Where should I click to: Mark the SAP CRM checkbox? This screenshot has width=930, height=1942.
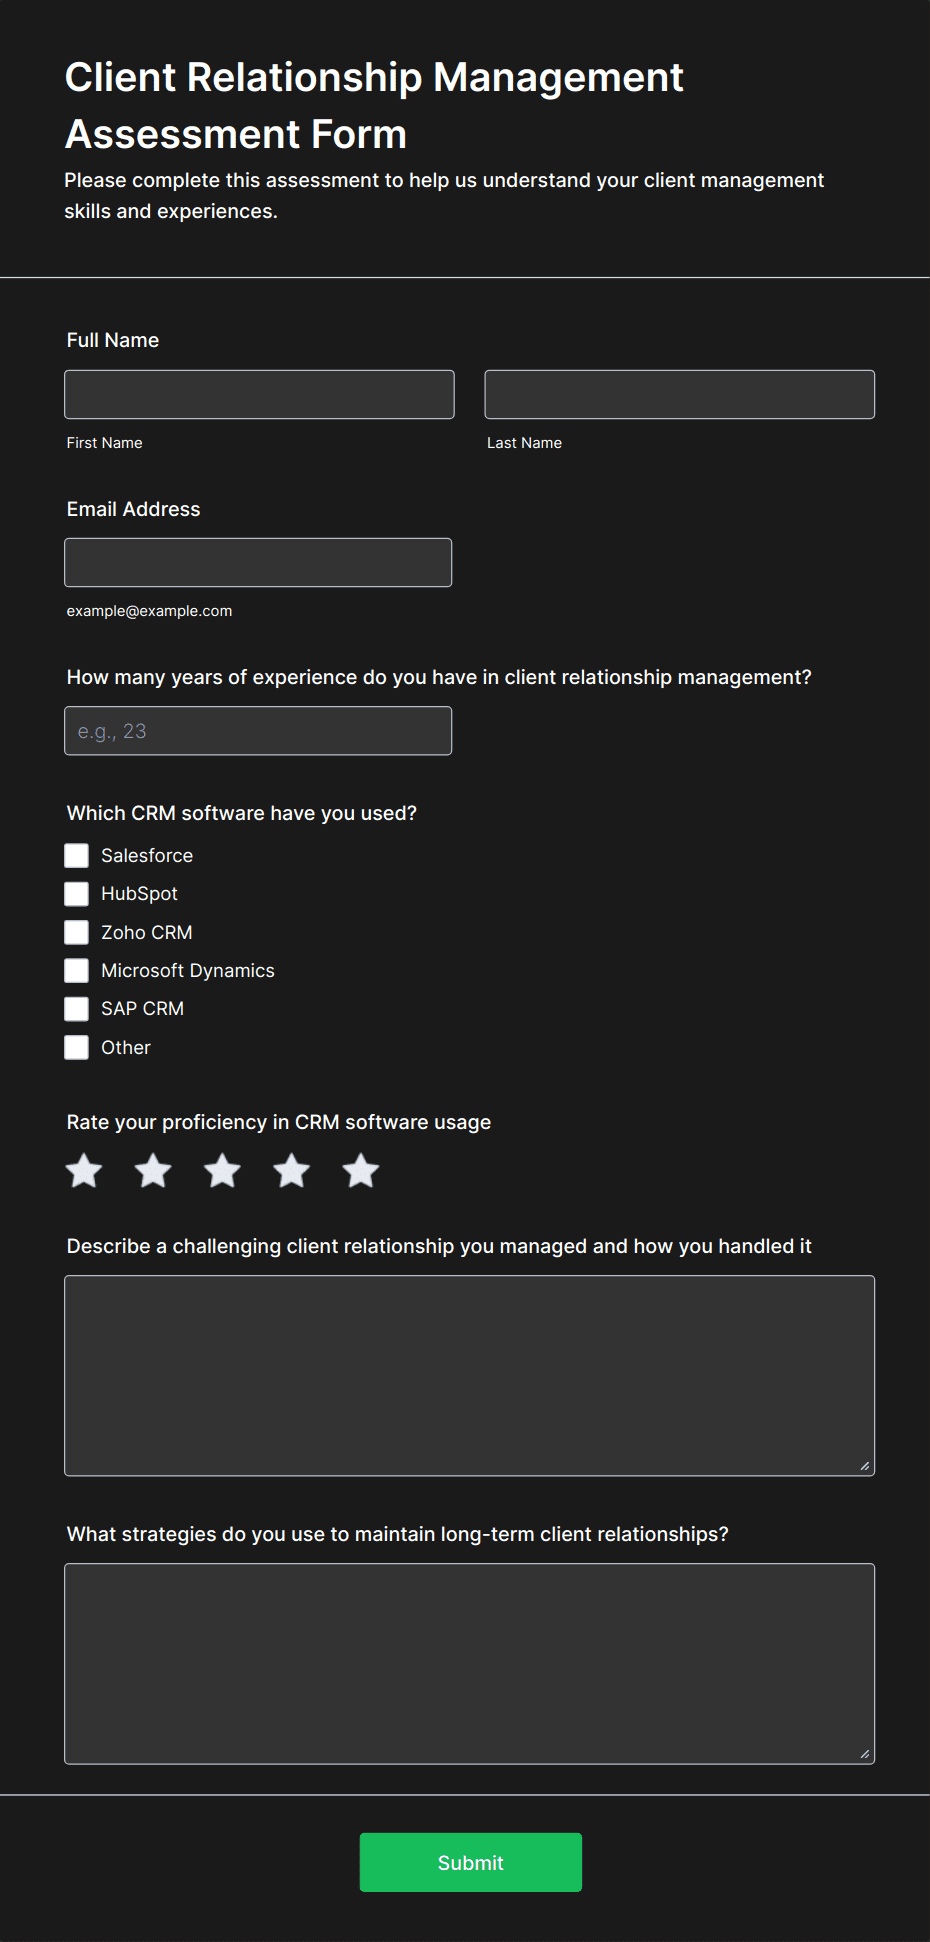76,1008
